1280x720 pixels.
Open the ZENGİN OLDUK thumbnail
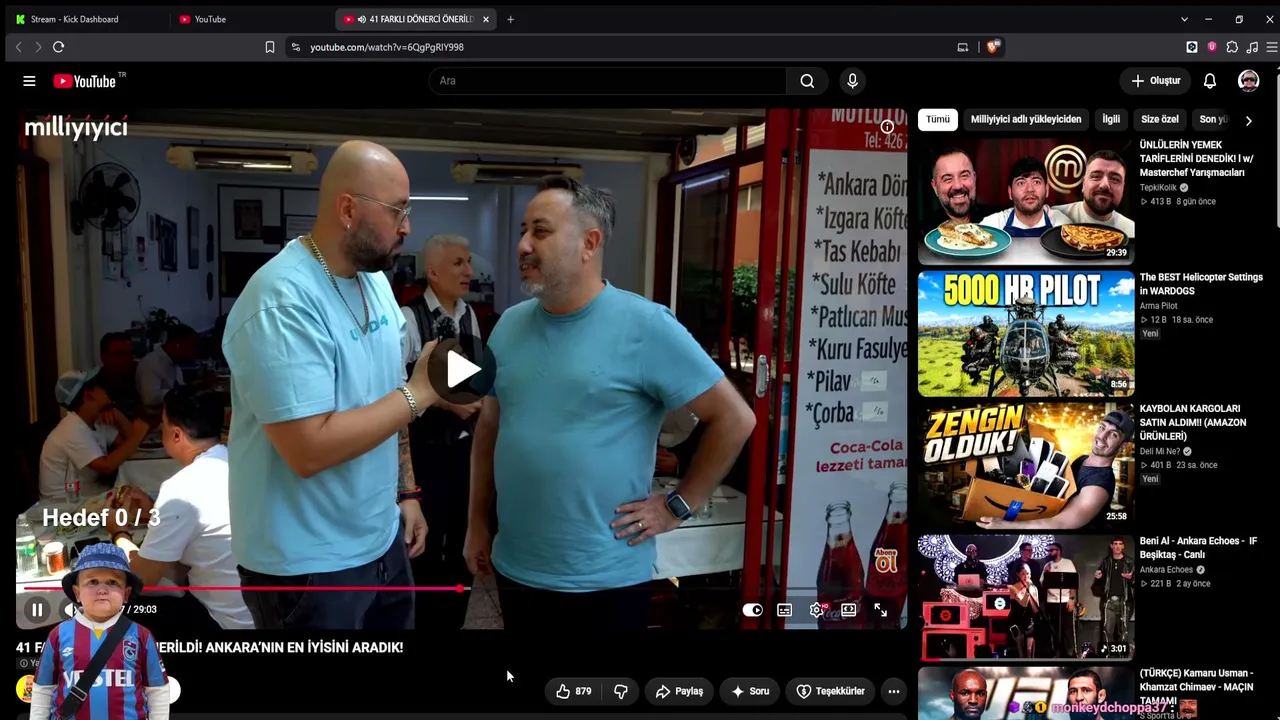1026,466
